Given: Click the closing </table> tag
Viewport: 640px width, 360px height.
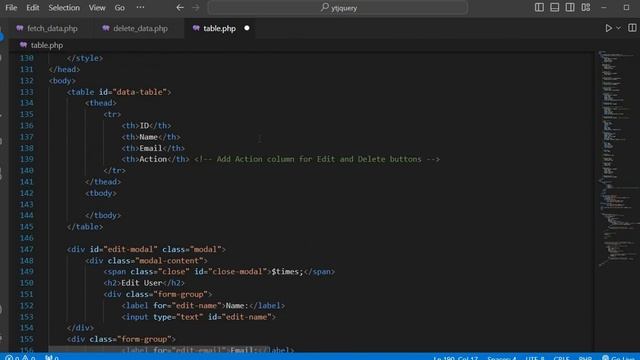Looking at the screenshot, I should [85, 227].
